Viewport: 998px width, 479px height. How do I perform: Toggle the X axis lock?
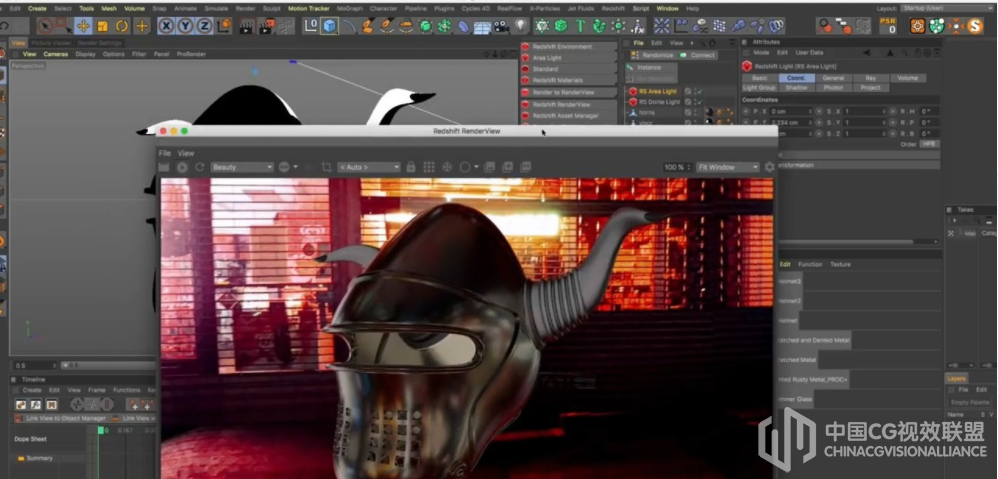(166, 26)
